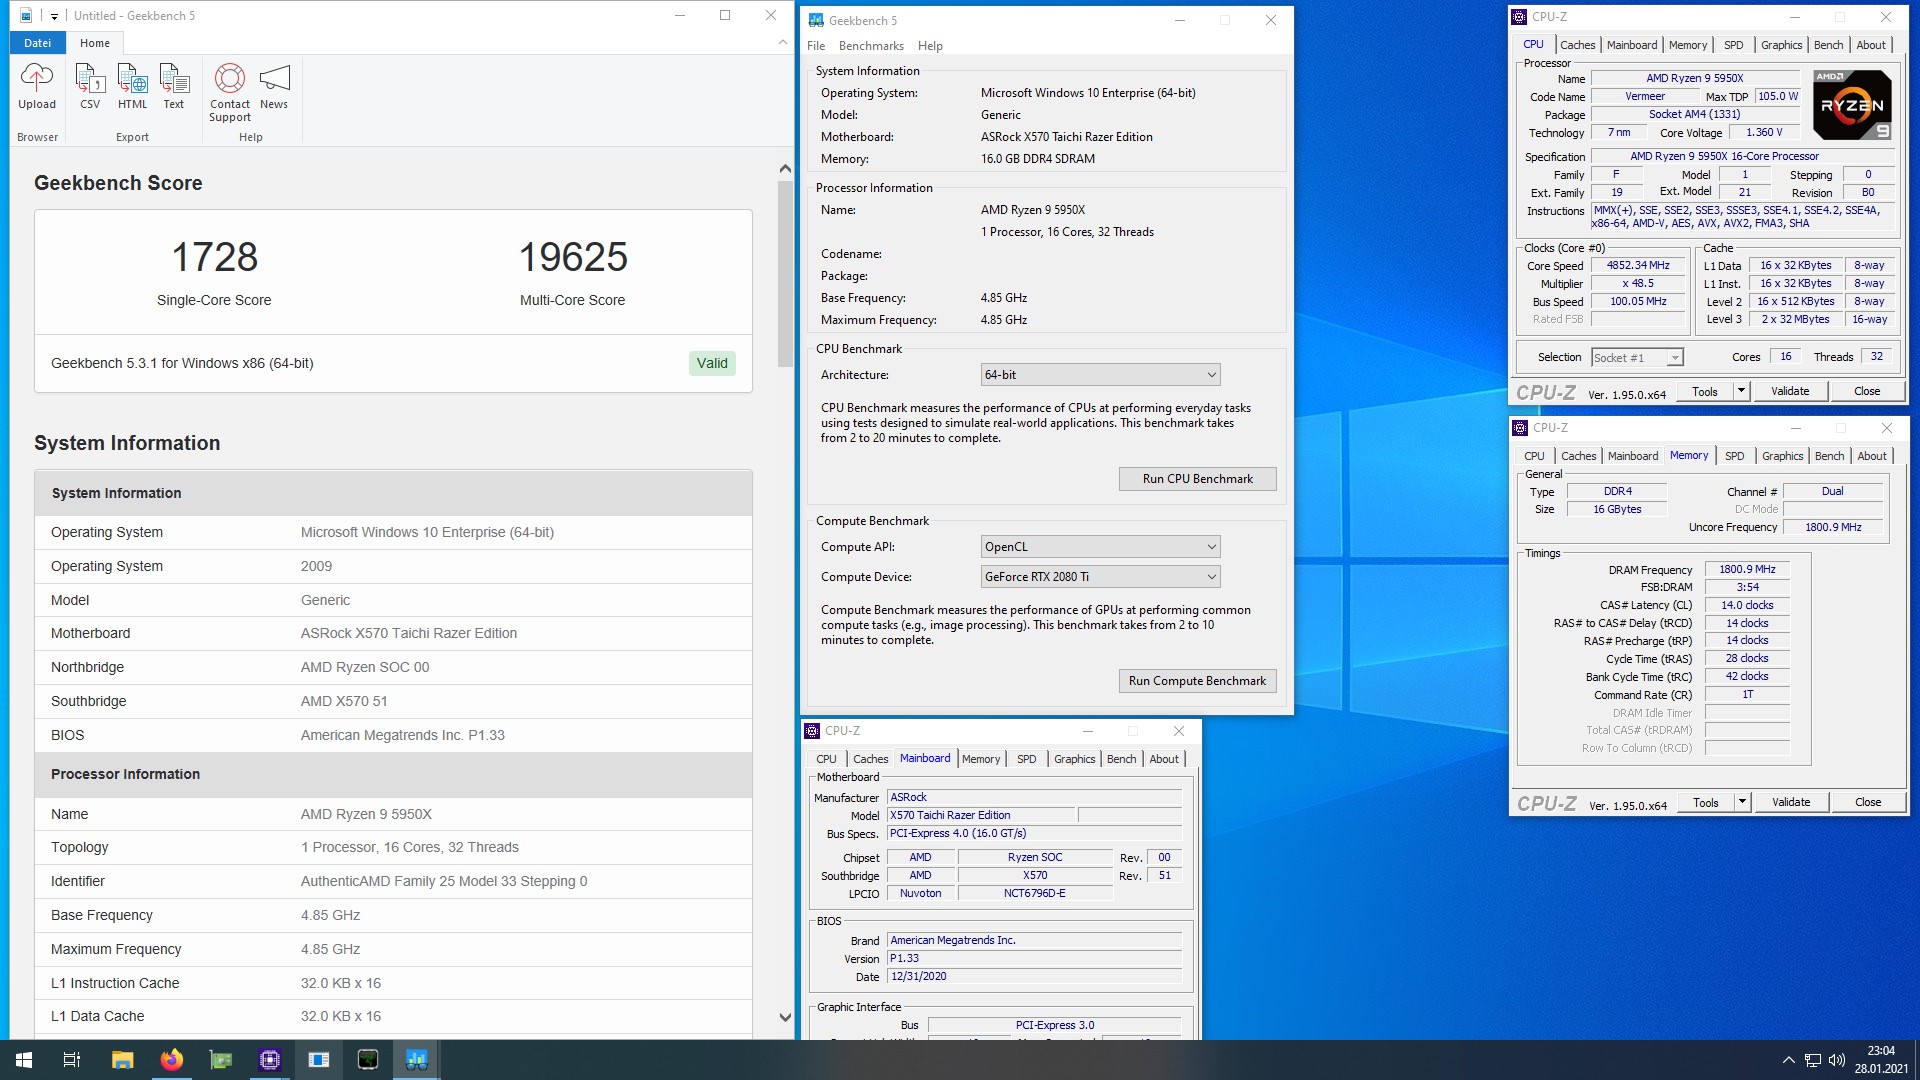
Task: Open Bench tab in top CPU-Z window
Action: (x=1828, y=45)
